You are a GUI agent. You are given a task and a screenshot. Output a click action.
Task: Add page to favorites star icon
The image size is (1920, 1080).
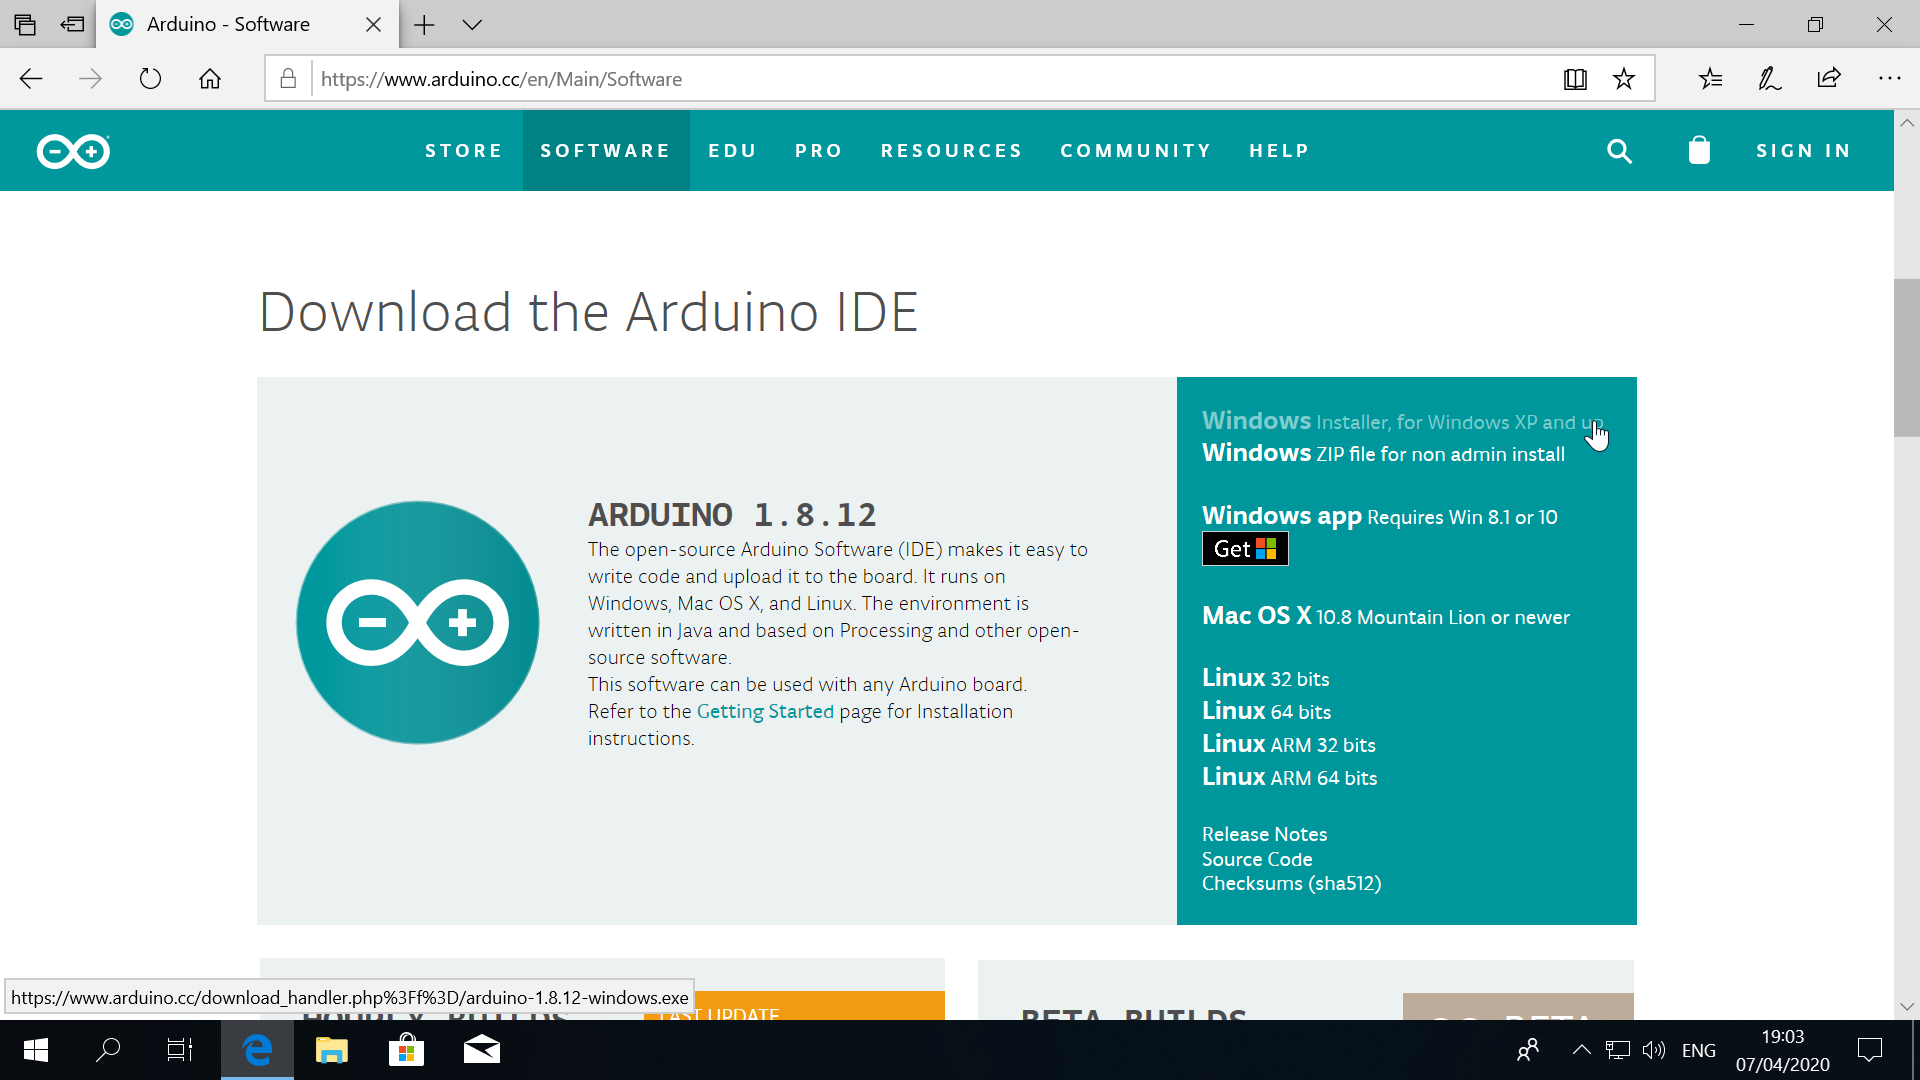click(x=1624, y=79)
